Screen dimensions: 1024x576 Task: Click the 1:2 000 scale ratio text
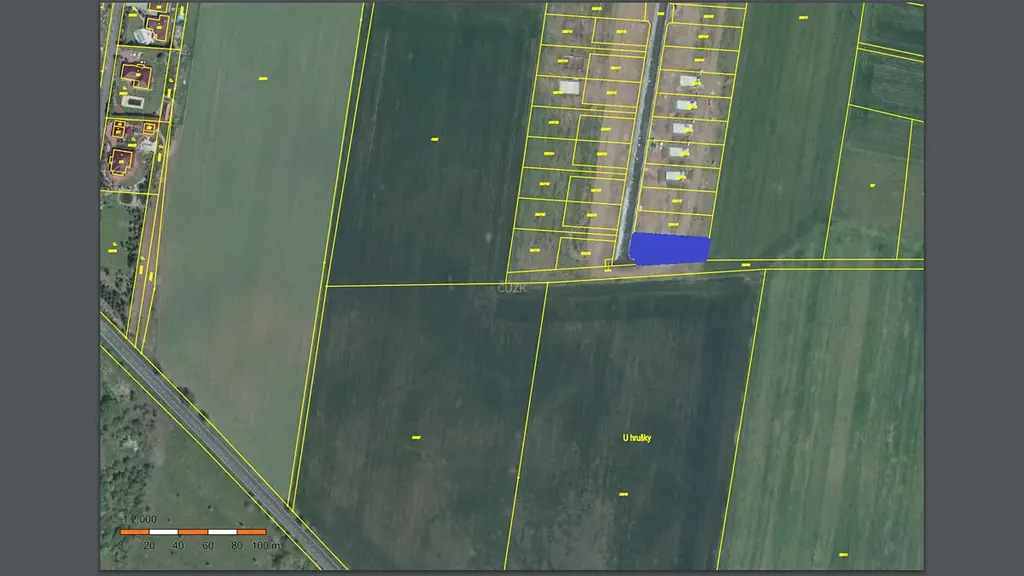pos(139,519)
